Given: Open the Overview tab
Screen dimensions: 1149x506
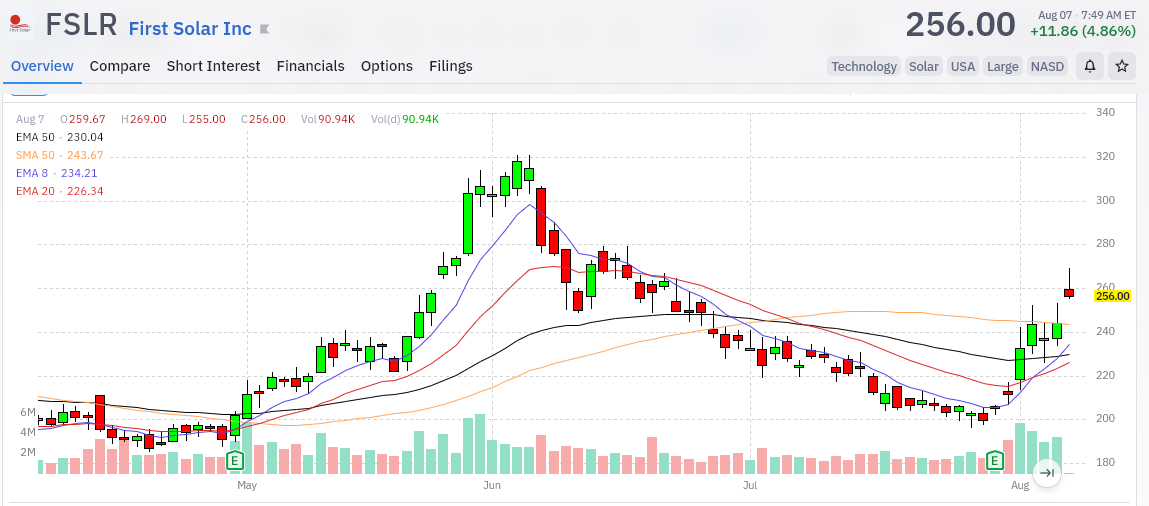Looking at the screenshot, I should [43, 66].
